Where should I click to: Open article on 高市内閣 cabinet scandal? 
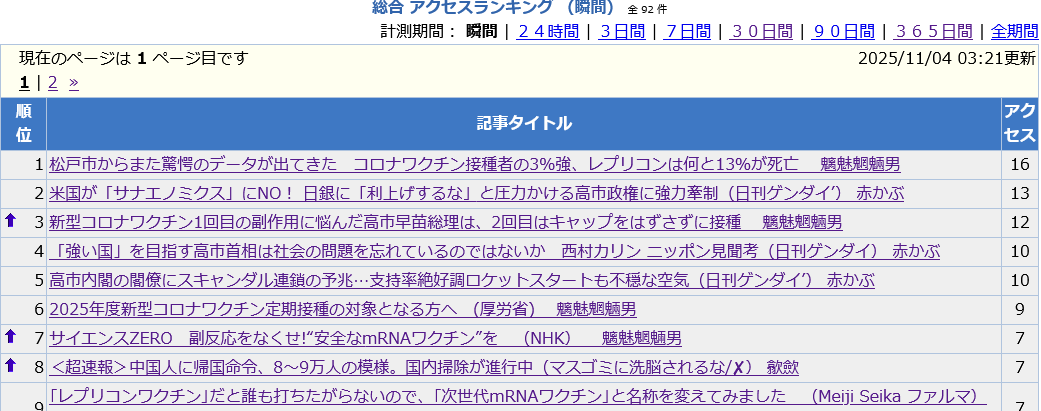(x=461, y=280)
